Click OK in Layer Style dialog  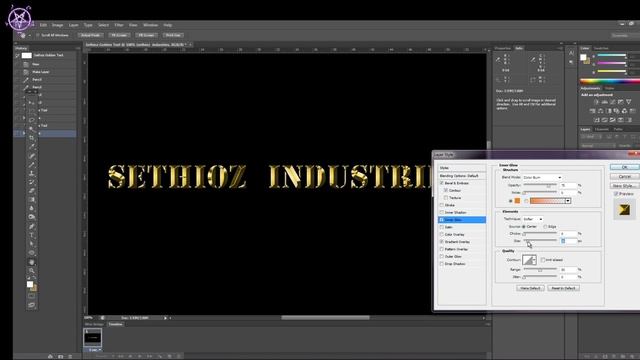[624, 167]
